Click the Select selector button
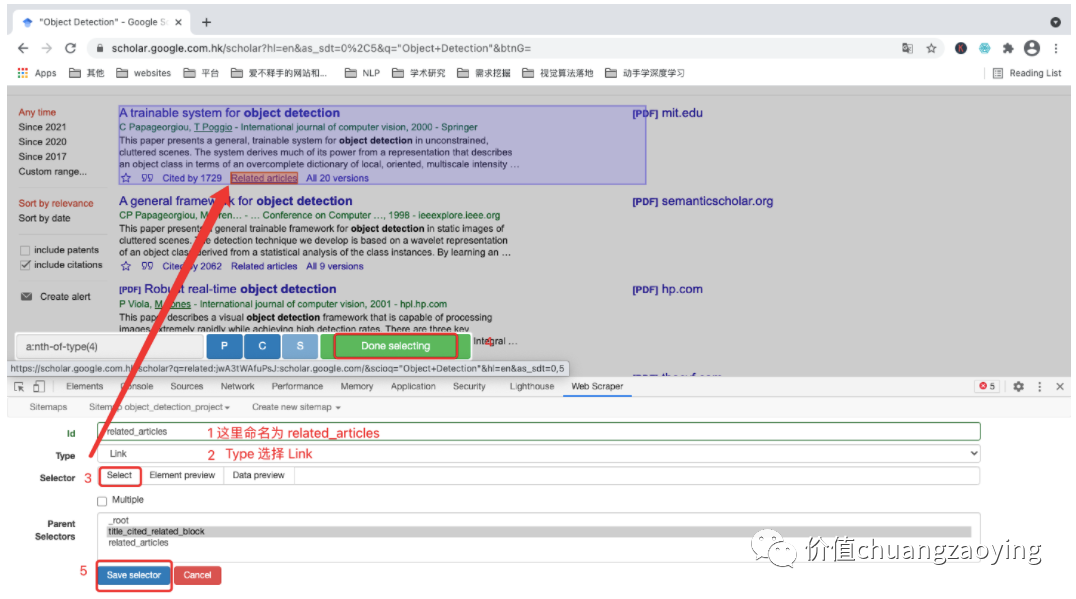Image resolution: width=1076 pixels, height=599 pixels. [x=119, y=475]
